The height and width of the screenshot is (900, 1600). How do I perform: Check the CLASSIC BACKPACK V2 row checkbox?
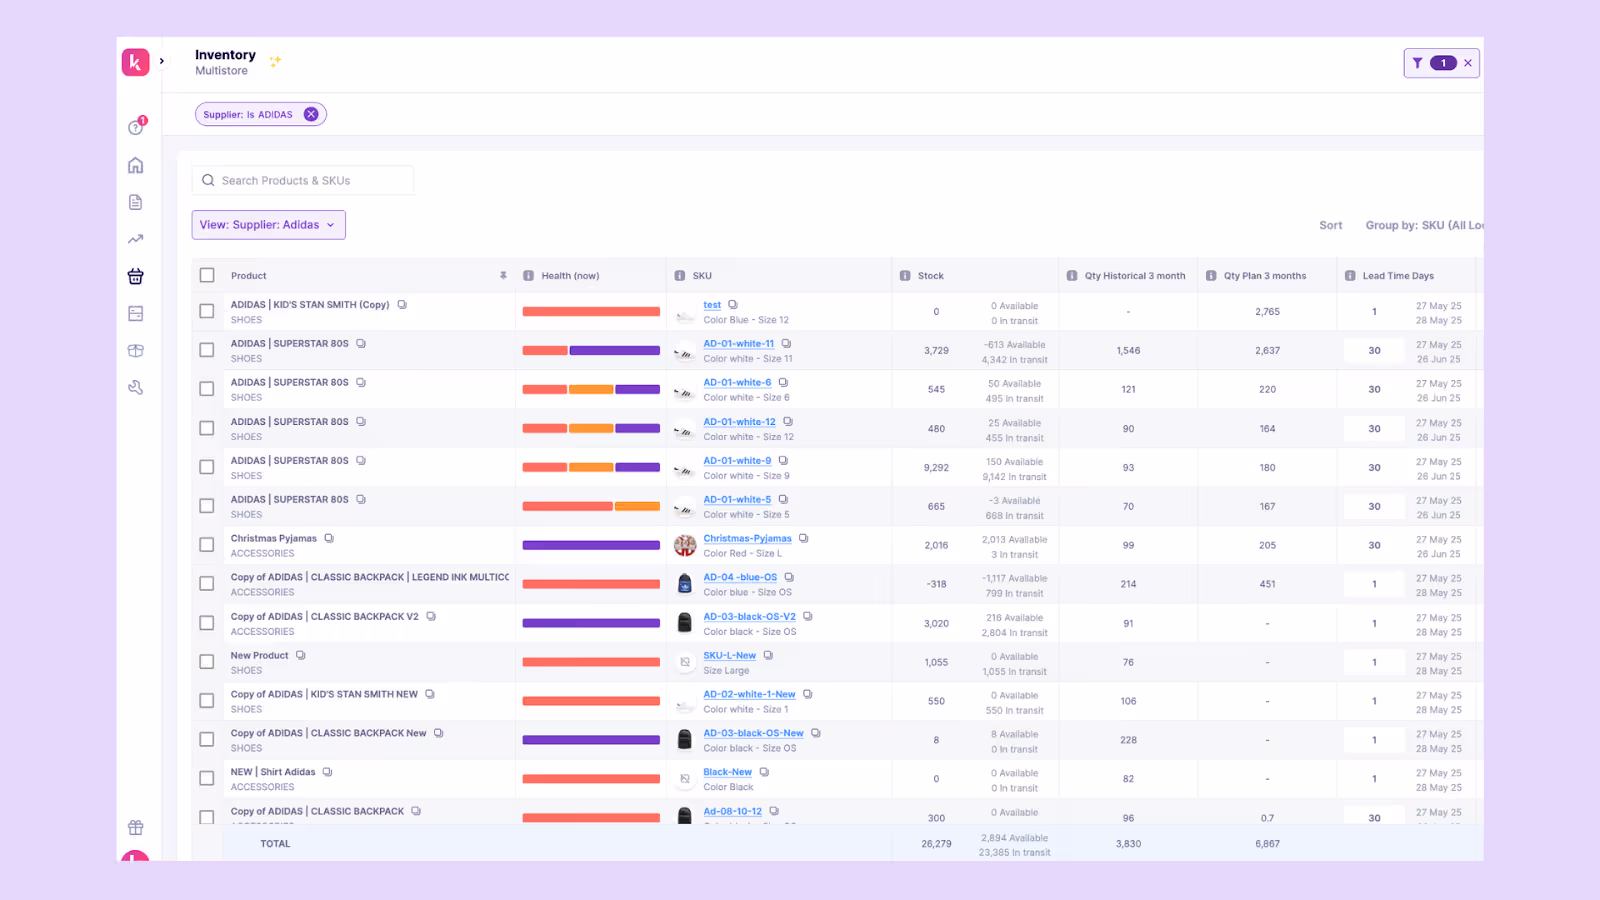pyautogui.click(x=207, y=623)
